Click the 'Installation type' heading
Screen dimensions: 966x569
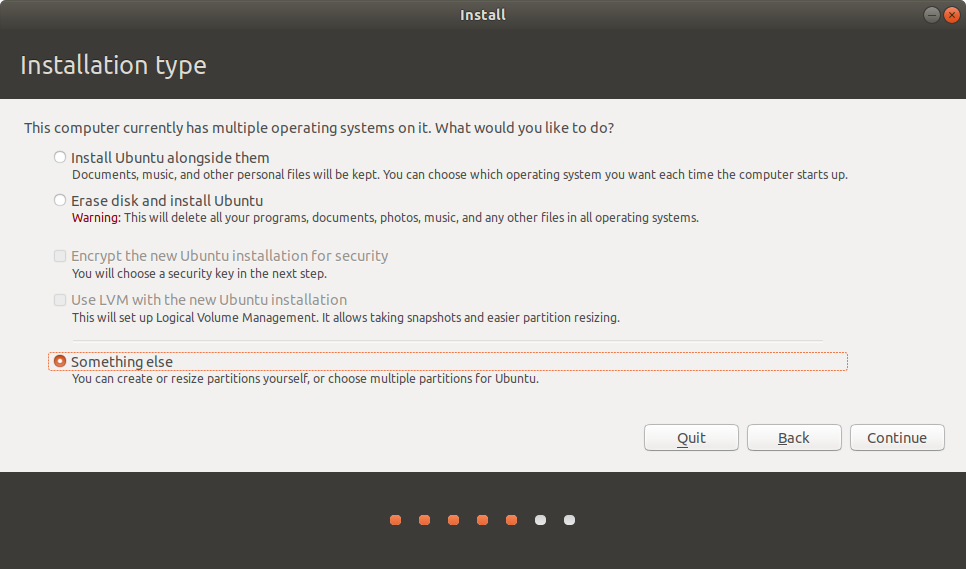[113, 65]
